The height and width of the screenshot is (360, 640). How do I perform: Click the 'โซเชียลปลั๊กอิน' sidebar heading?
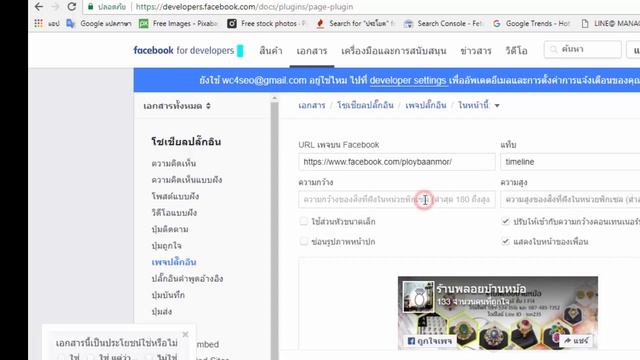coord(186,142)
